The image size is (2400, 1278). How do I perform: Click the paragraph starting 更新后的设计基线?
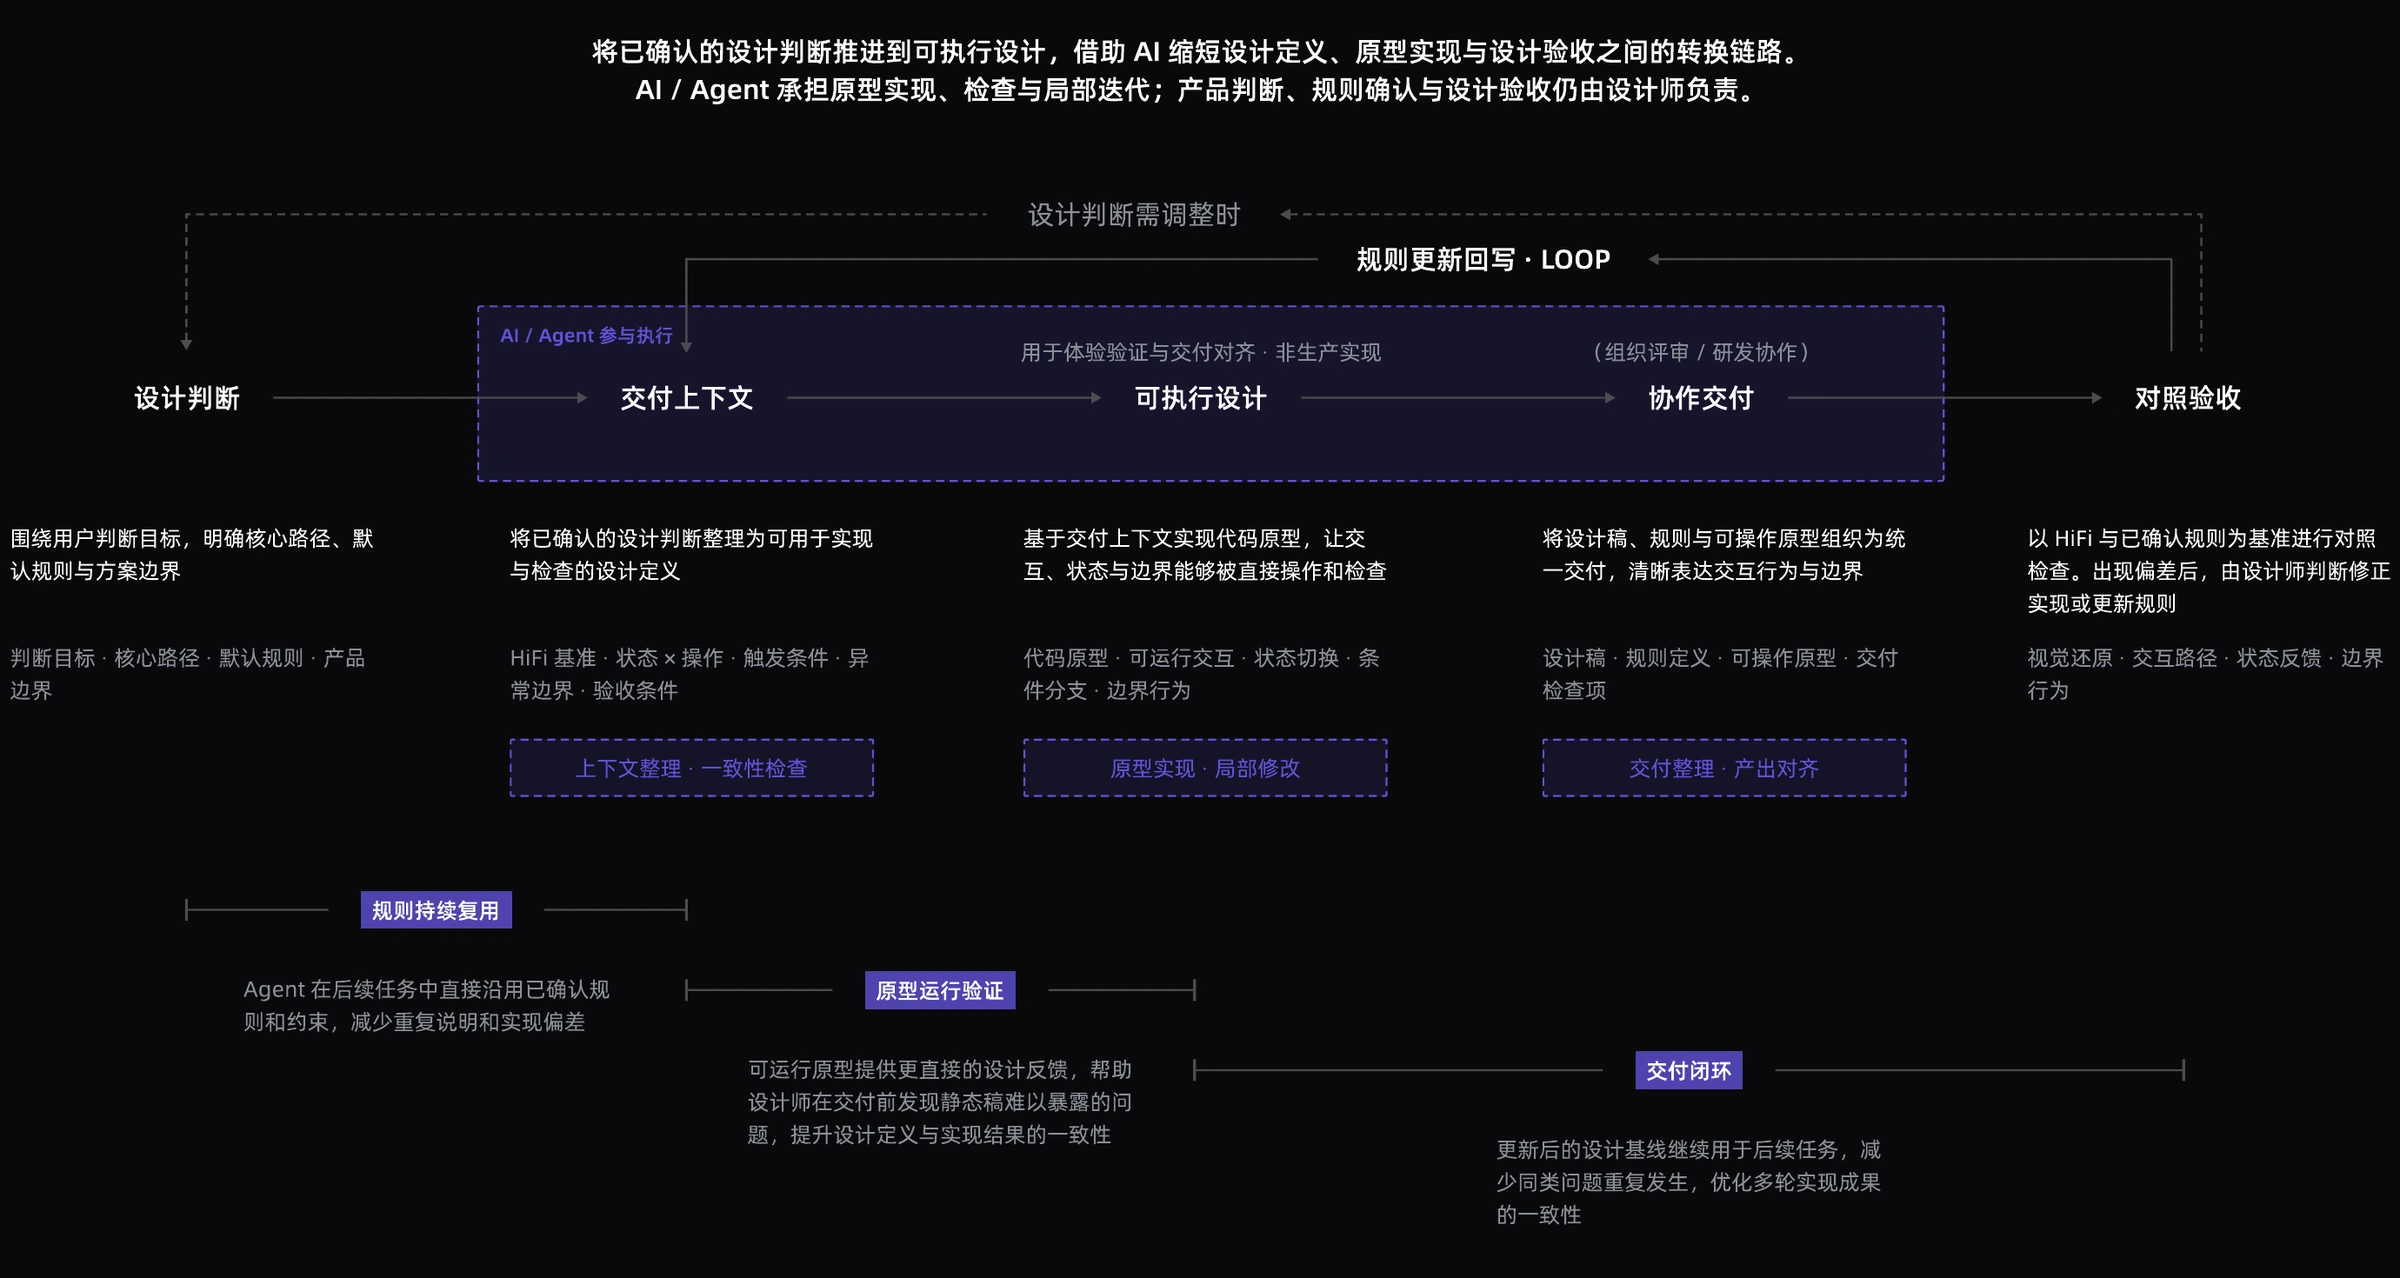tap(1689, 1182)
